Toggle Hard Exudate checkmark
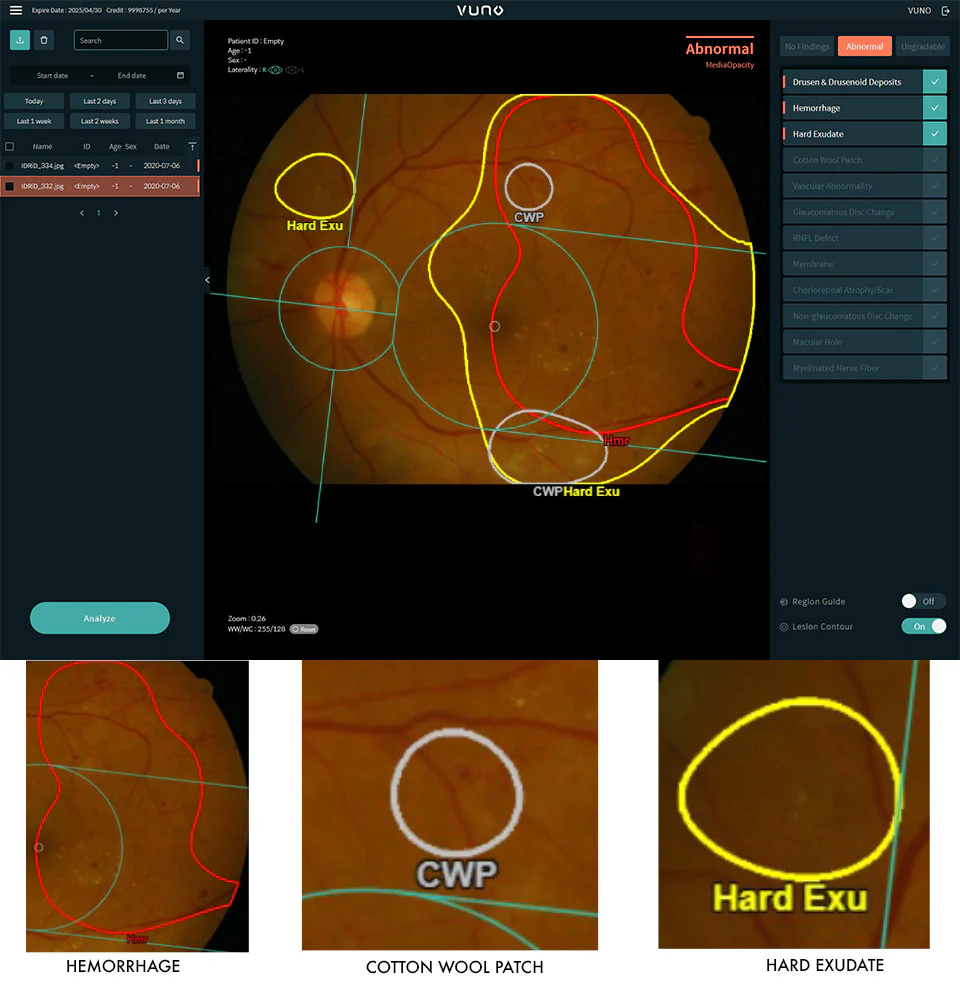Image resolution: width=960 pixels, height=1000 pixels. [x=934, y=134]
